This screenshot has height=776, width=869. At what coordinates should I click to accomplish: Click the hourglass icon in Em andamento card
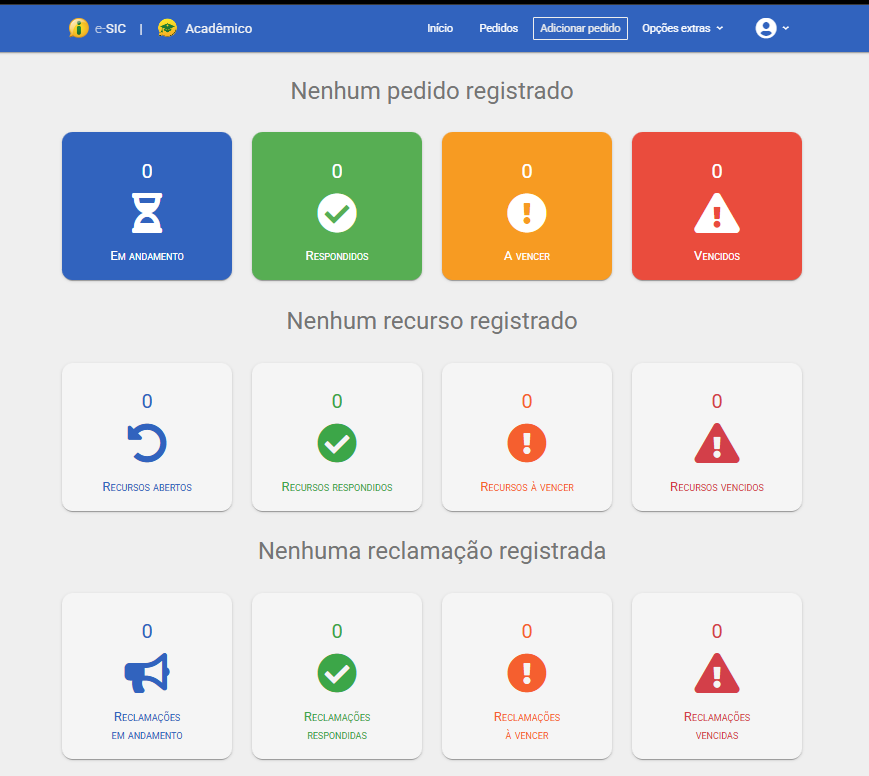tap(147, 212)
